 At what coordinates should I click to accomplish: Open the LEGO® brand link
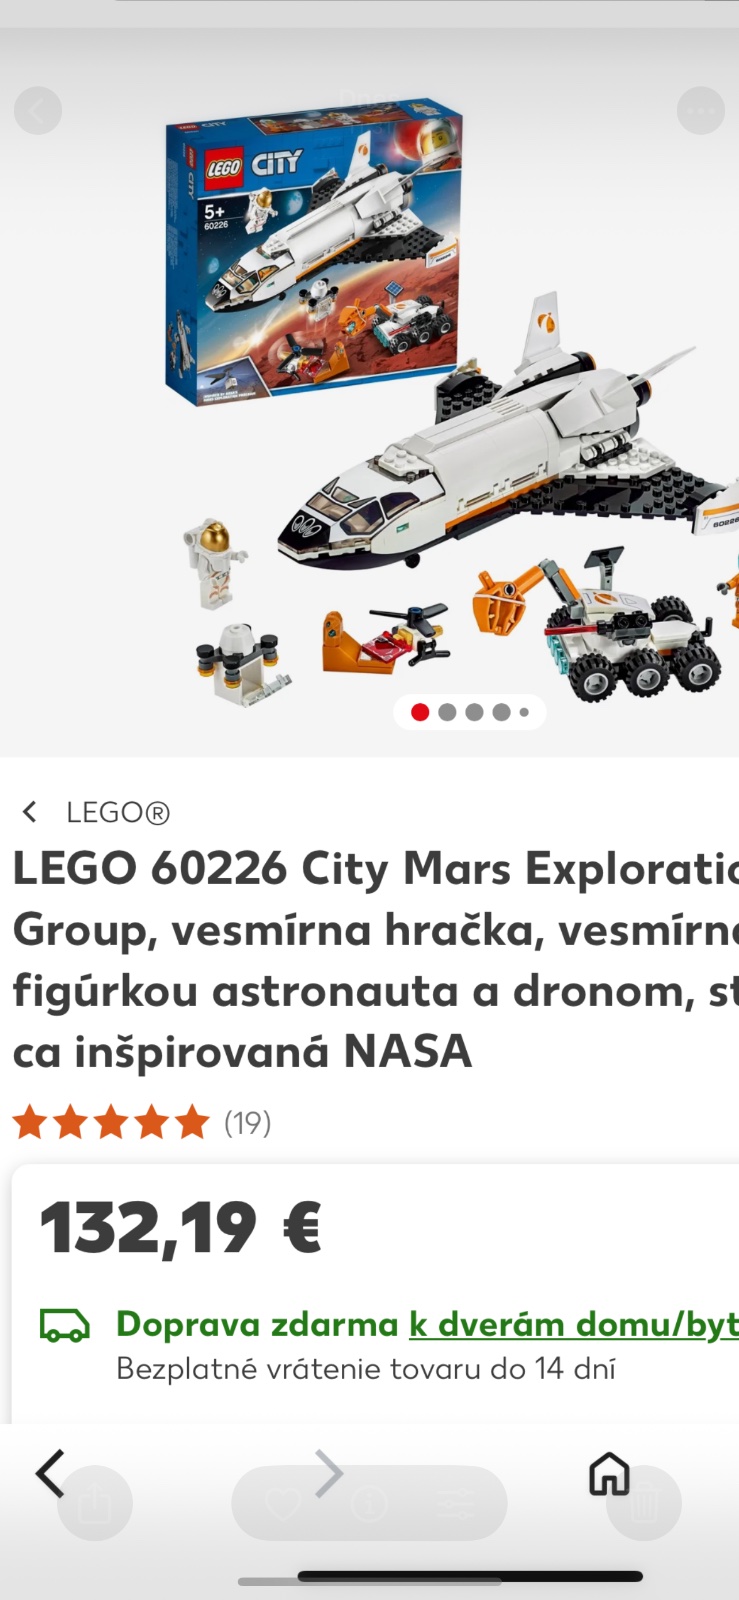point(118,812)
